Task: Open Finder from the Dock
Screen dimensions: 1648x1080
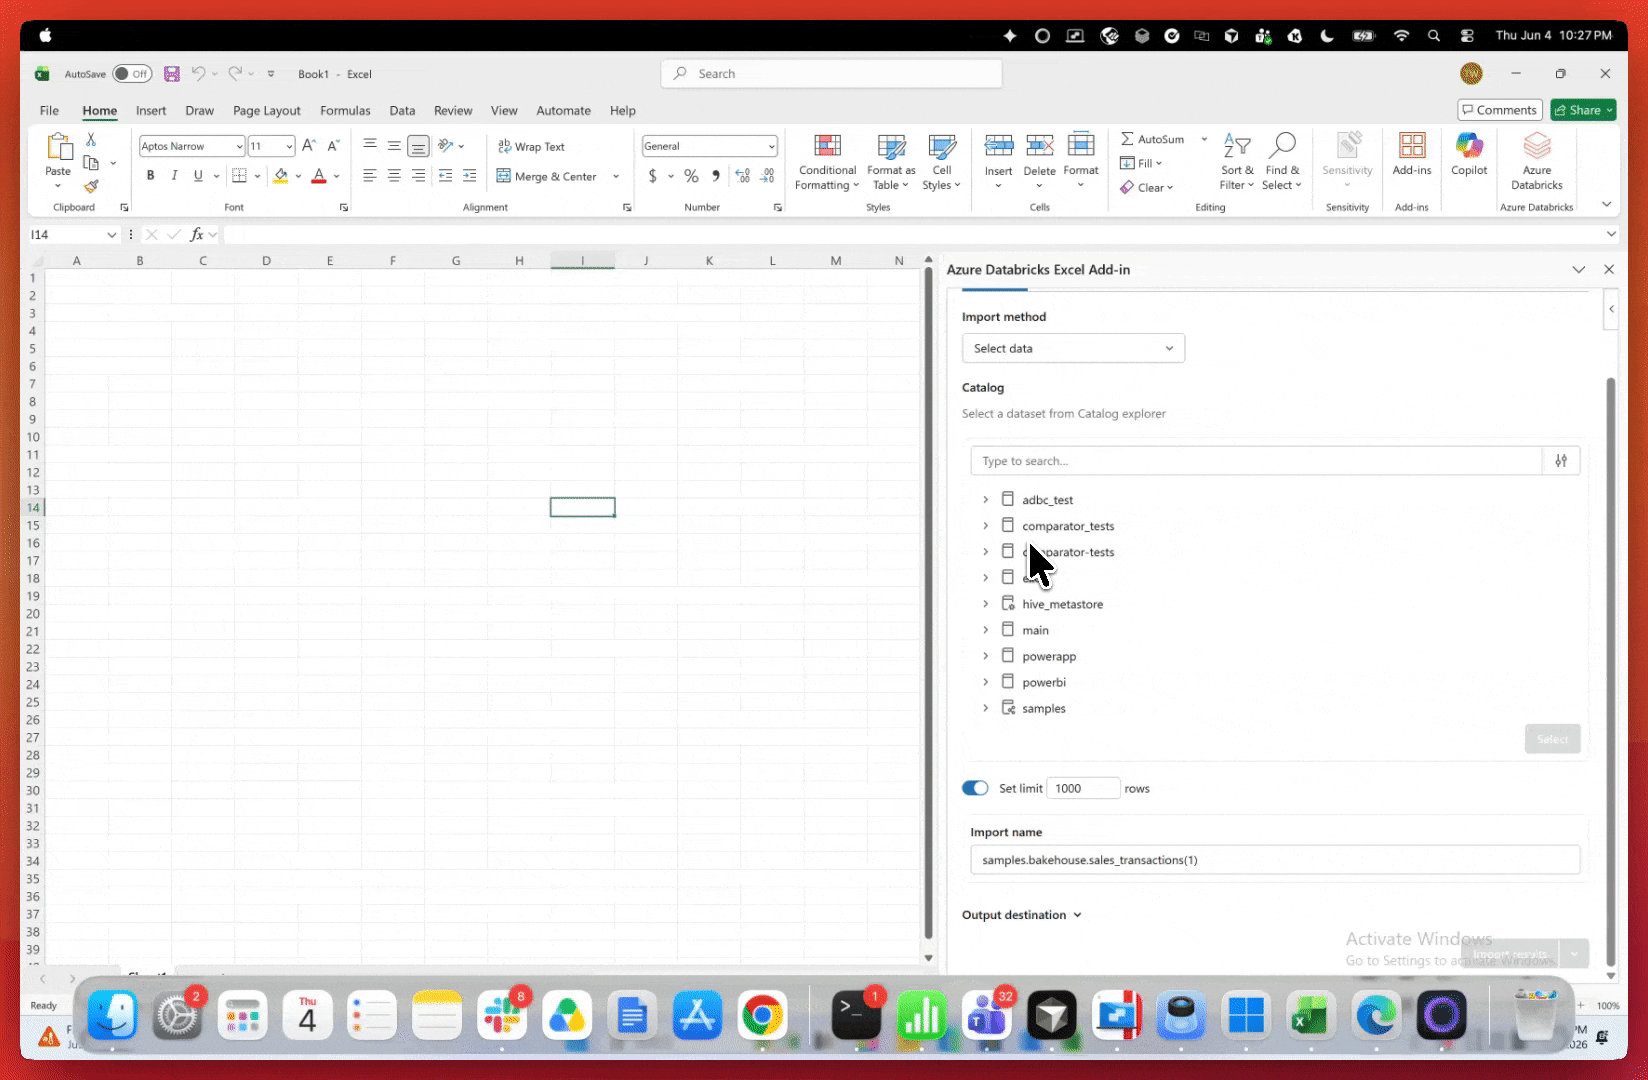Action: (x=112, y=1016)
